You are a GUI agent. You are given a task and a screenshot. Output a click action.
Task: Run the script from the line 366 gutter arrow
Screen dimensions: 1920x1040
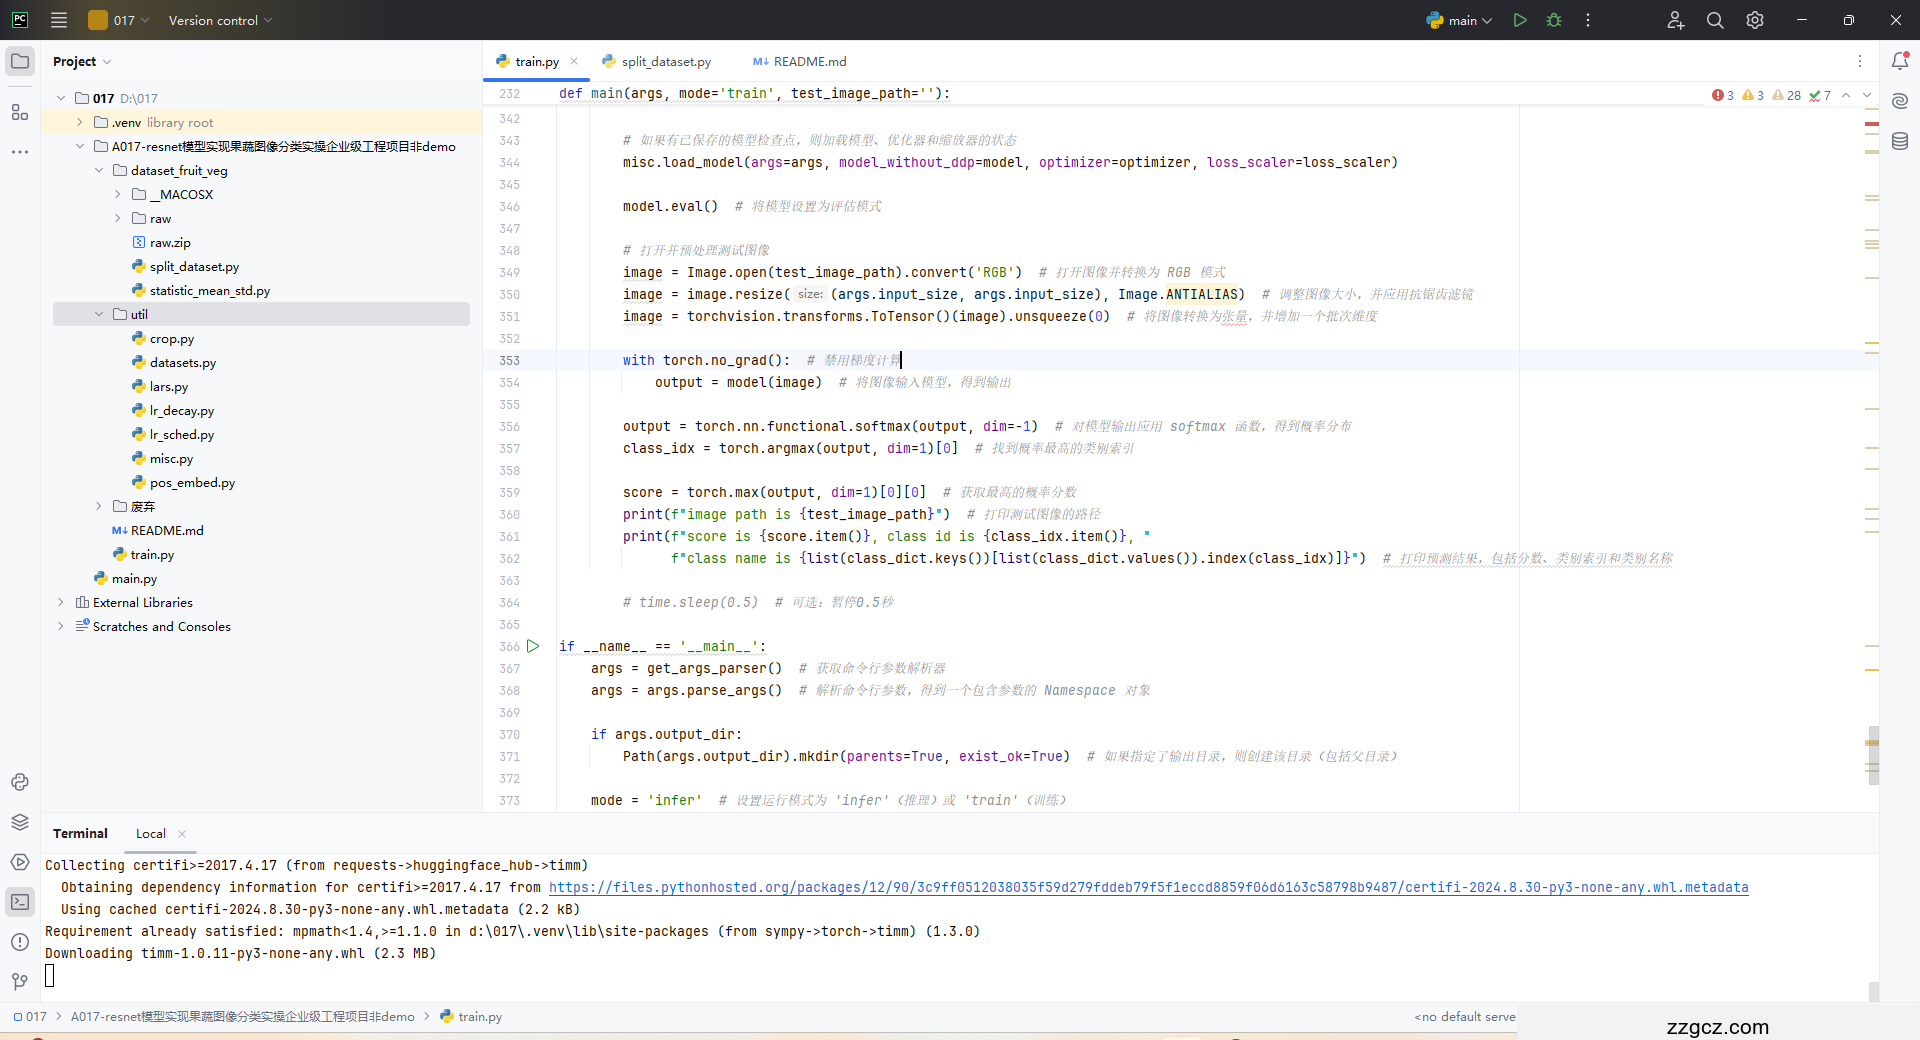[533, 646]
